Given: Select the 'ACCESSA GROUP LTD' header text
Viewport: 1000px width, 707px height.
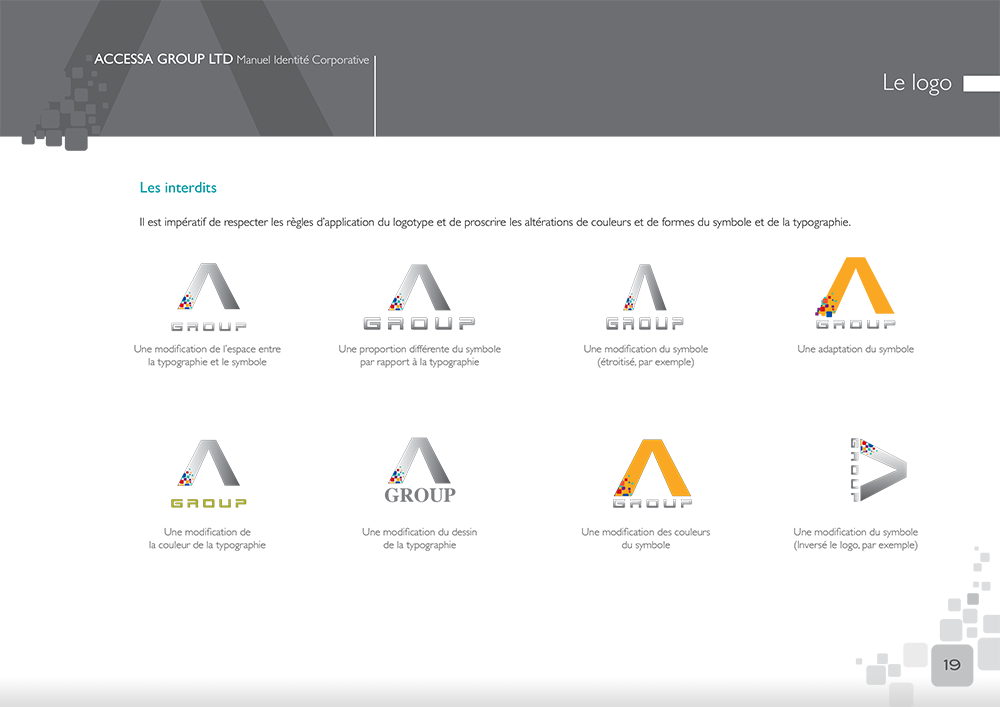Looking at the screenshot, I should pyautogui.click(x=163, y=60).
